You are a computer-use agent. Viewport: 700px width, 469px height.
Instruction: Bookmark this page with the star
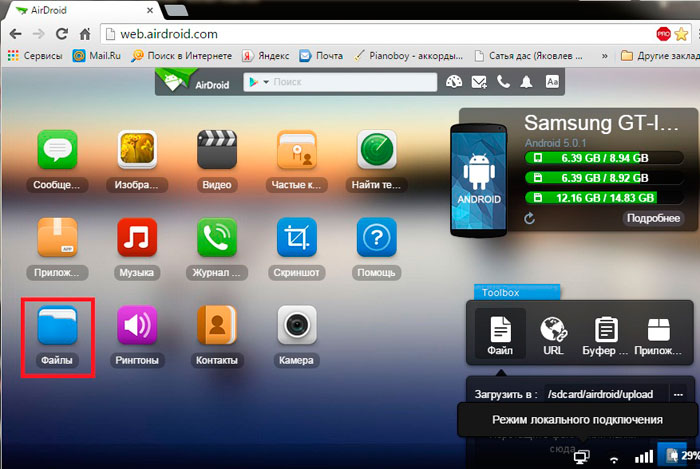coord(681,34)
